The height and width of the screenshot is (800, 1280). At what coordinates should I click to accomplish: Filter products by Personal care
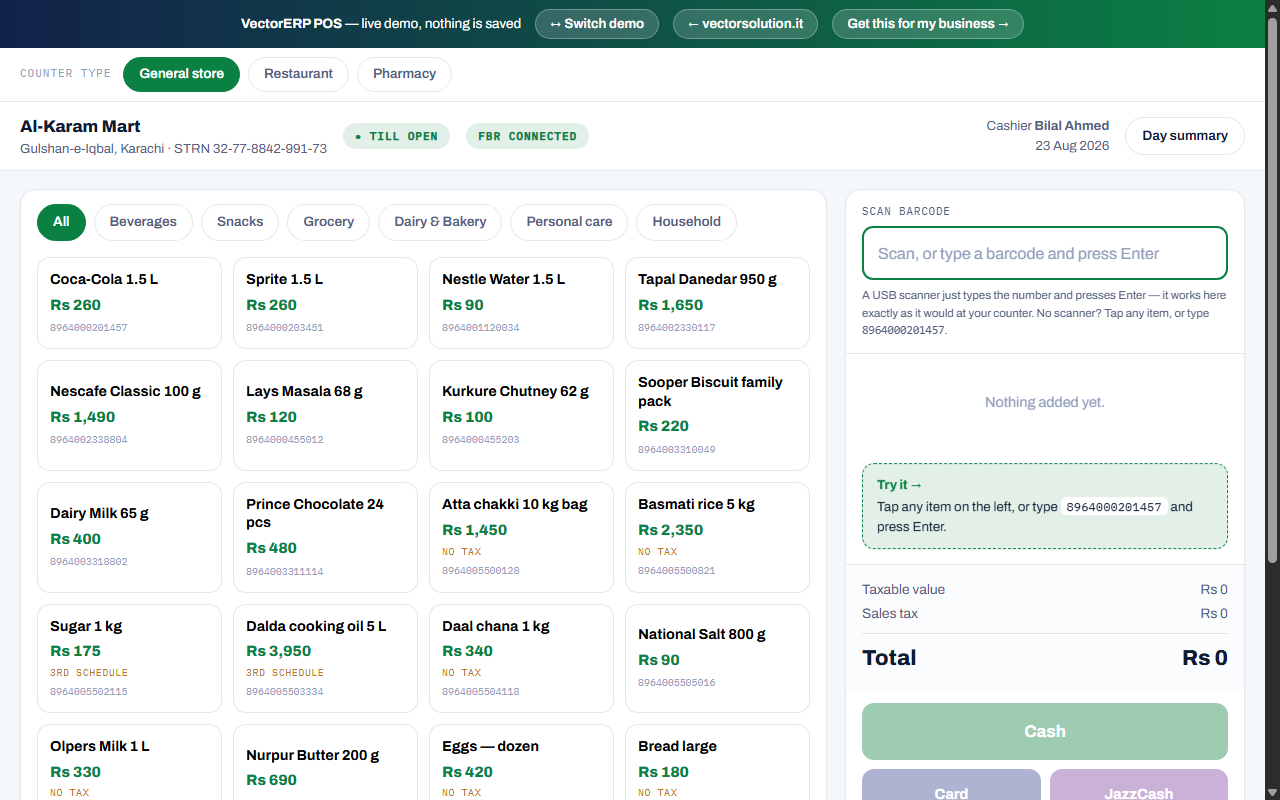click(569, 222)
